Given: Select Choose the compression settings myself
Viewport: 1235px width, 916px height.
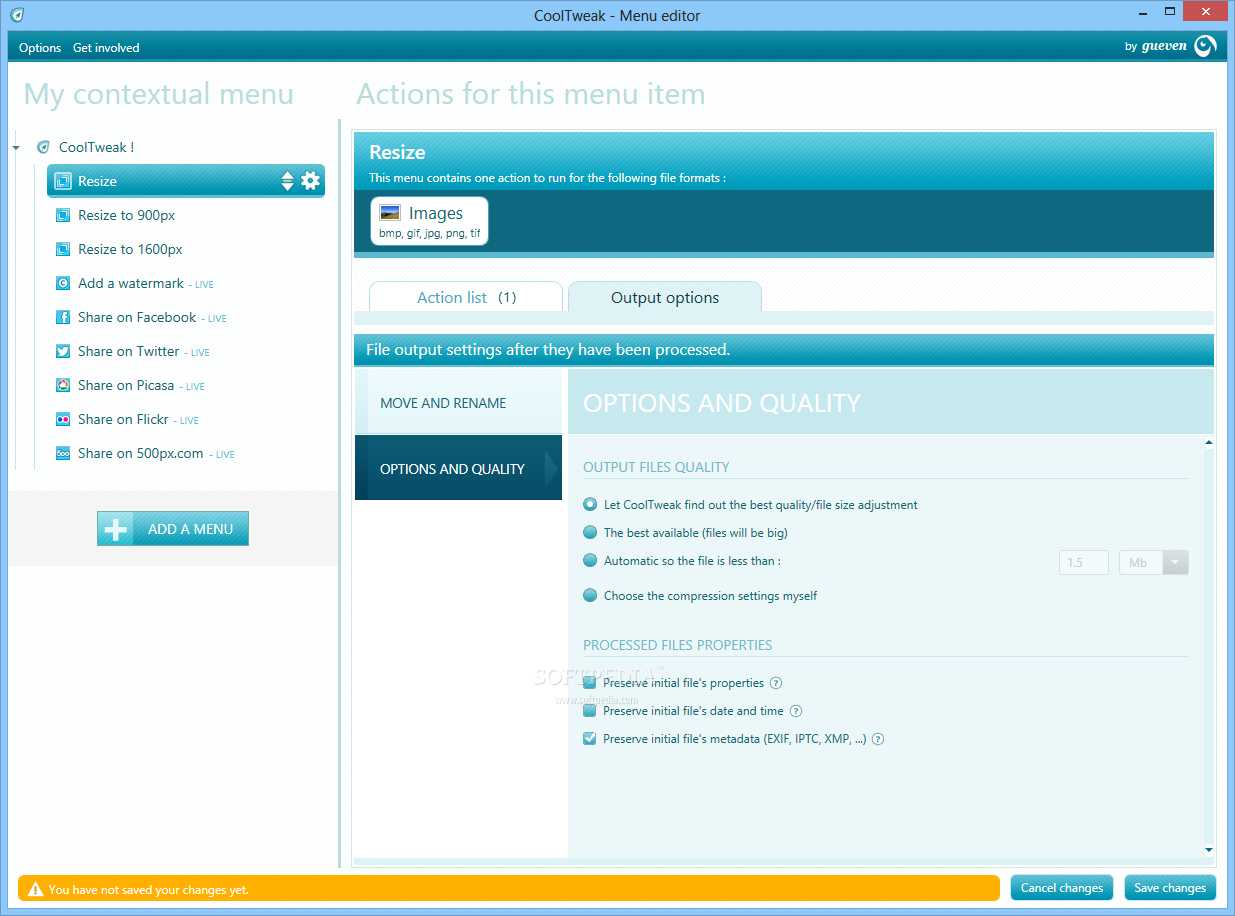Looking at the screenshot, I should tap(590, 596).
